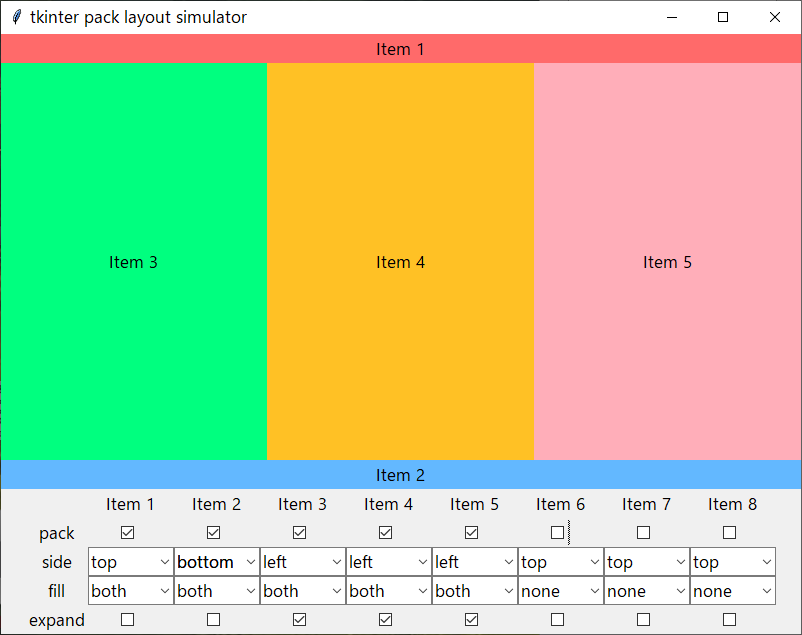Viewport: 802px width, 635px height.
Task: Click the fill row label
Action: coord(57,591)
